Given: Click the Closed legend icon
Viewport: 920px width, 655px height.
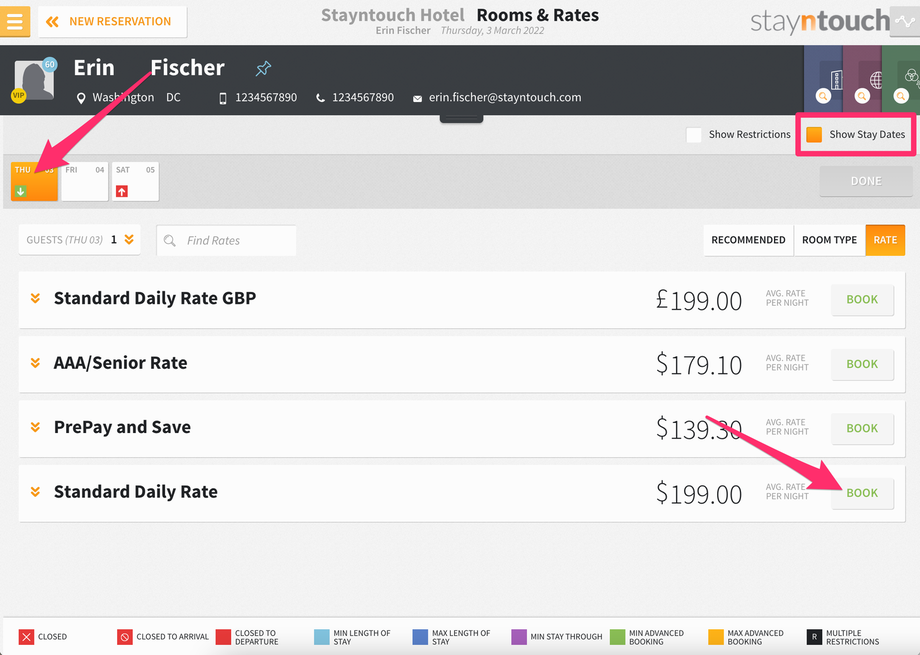Looking at the screenshot, I should pyautogui.click(x=26, y=637).
